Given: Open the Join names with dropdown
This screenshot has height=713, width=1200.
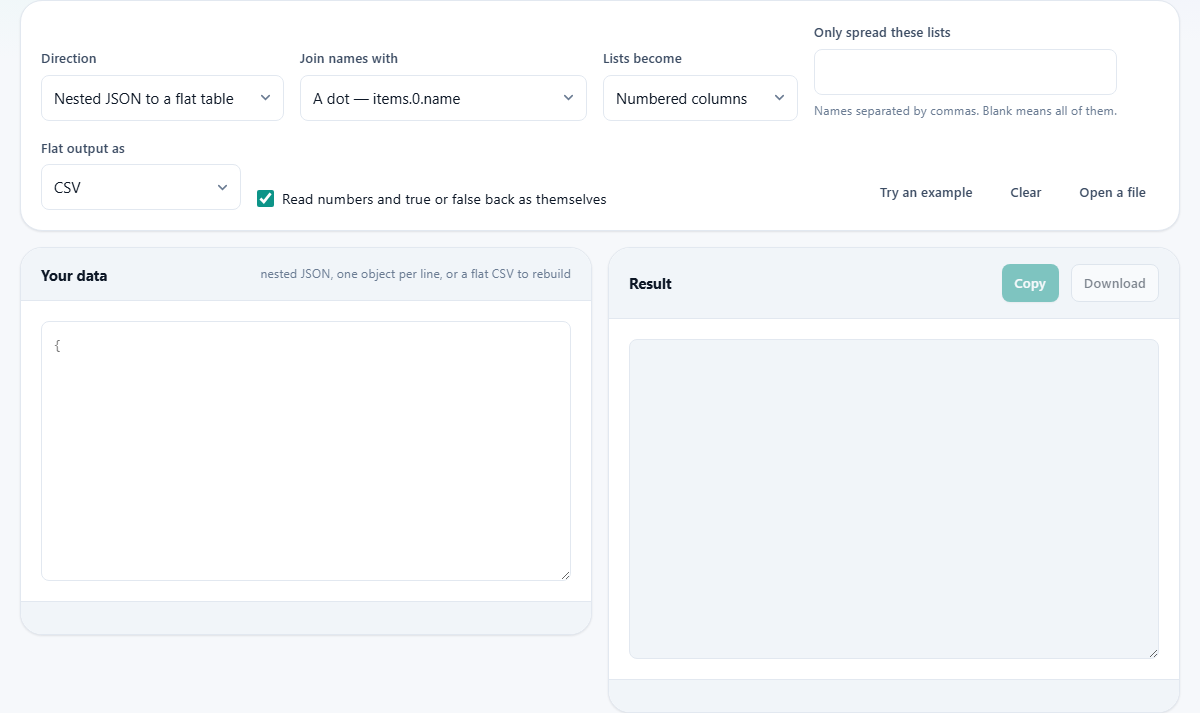Looking at the screenshot, I should (443, 98).
